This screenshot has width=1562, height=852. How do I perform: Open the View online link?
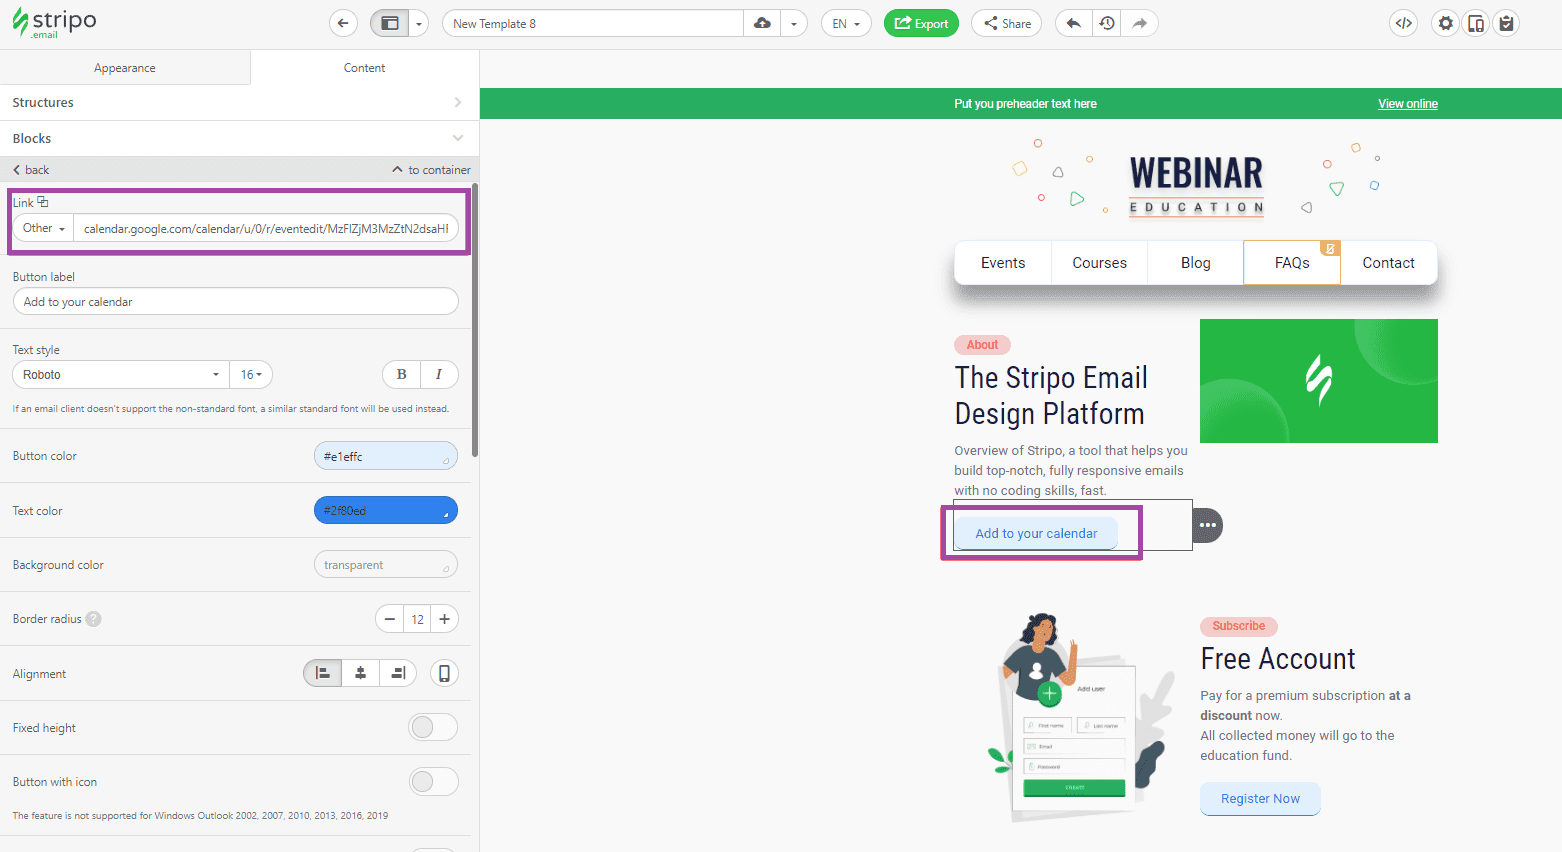(1407, 103)
